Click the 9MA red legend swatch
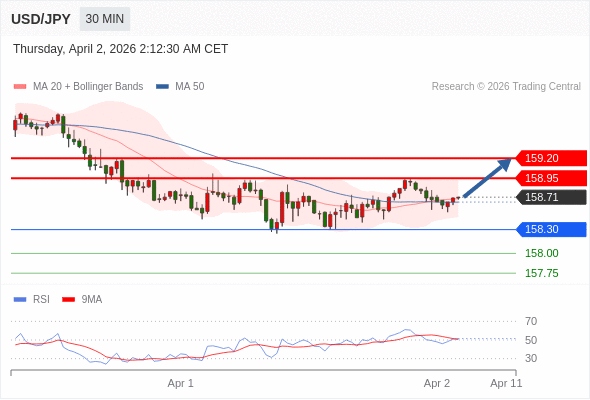 click(68, 300)
